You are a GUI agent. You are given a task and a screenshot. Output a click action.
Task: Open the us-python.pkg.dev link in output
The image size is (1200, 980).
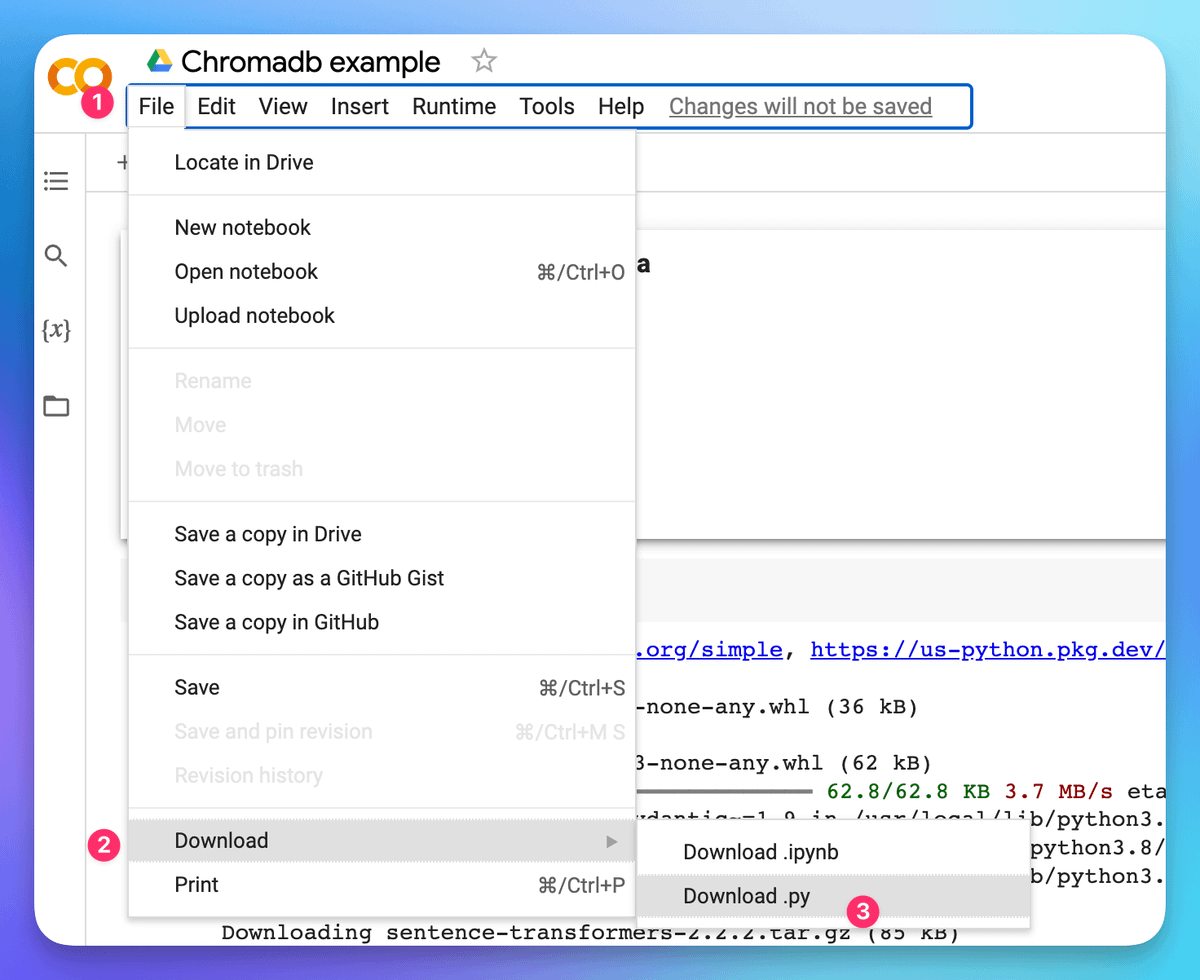[x=985, y=650]
